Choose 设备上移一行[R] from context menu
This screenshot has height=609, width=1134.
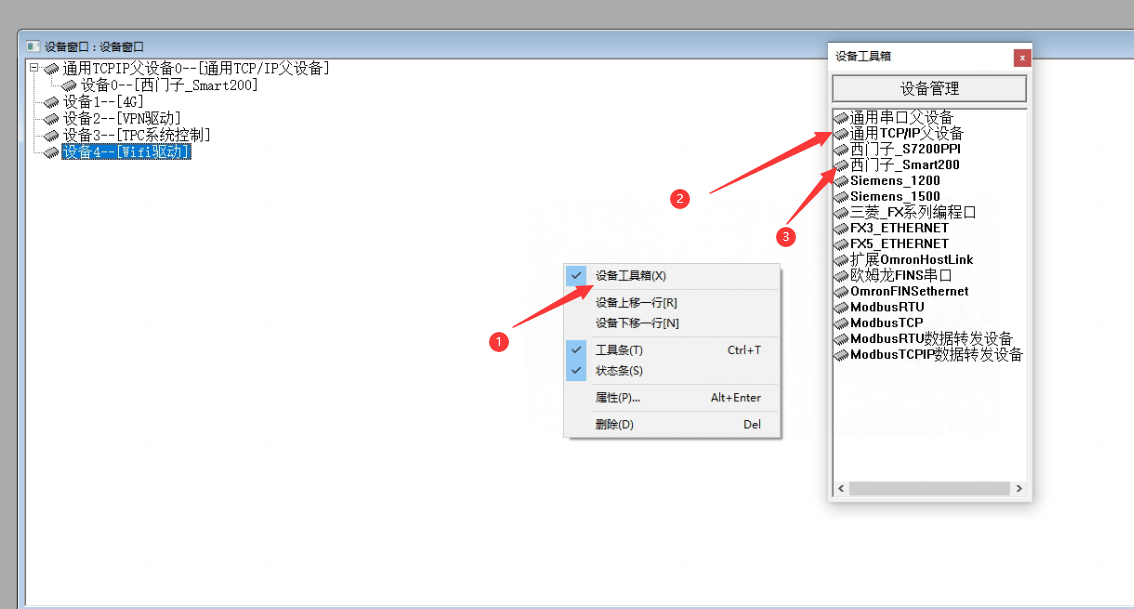(672, 302)
